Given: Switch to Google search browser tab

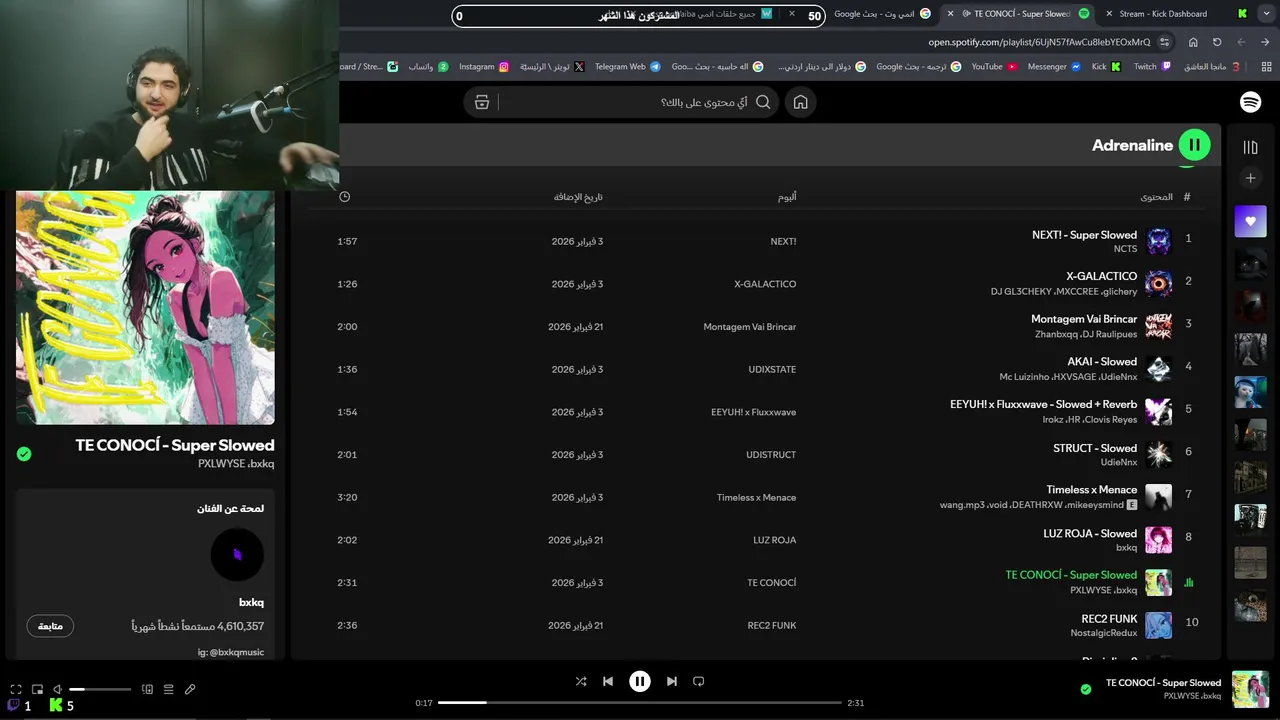Looking at the screenshot, I should 882,14.
